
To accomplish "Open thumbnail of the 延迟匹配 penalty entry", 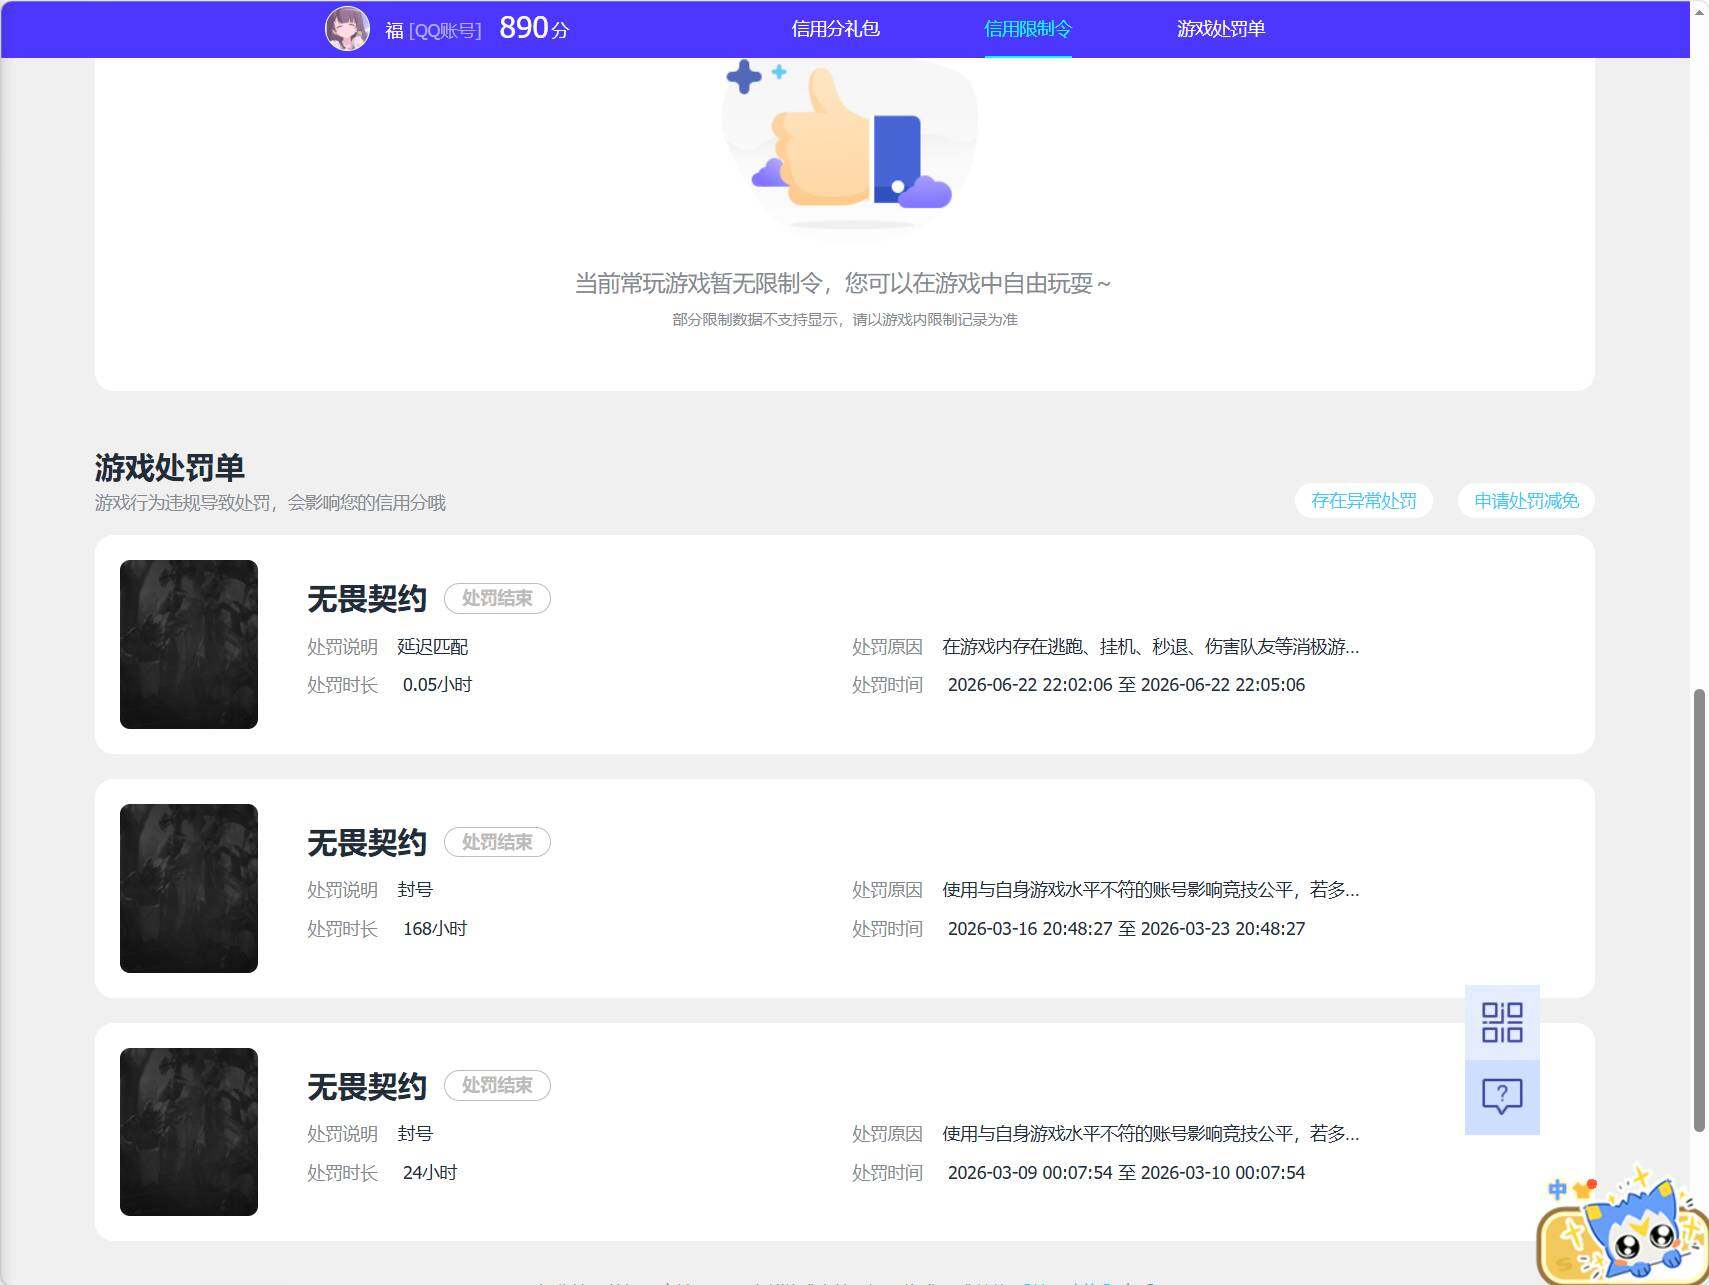I will [x=189, y=644].
